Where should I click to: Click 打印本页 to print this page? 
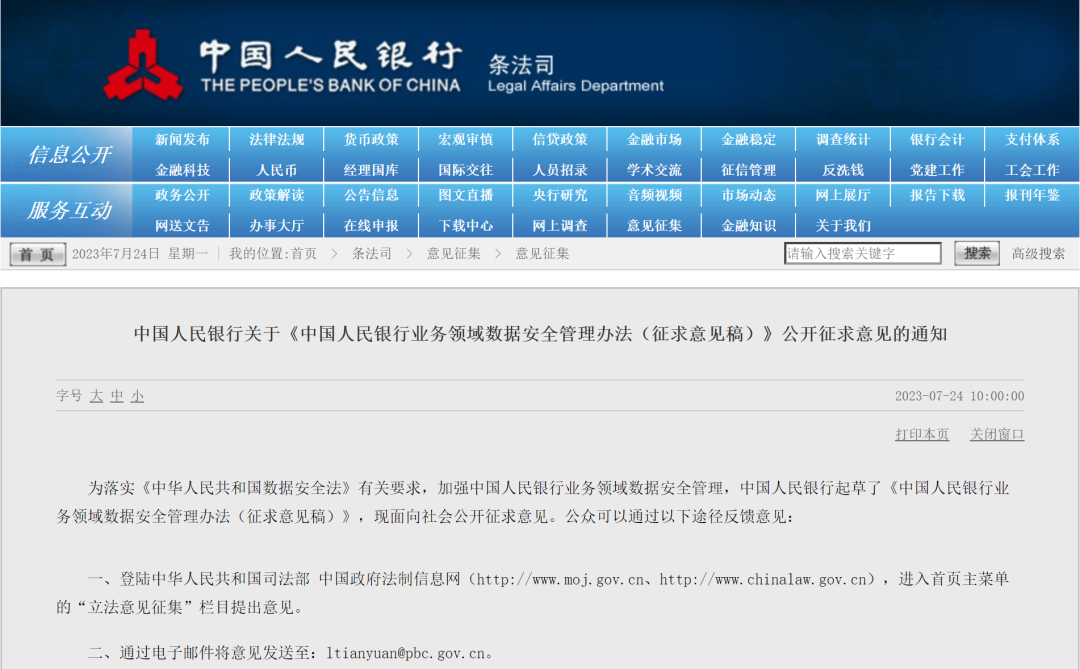pyautogui.click(x=921, y=434)
